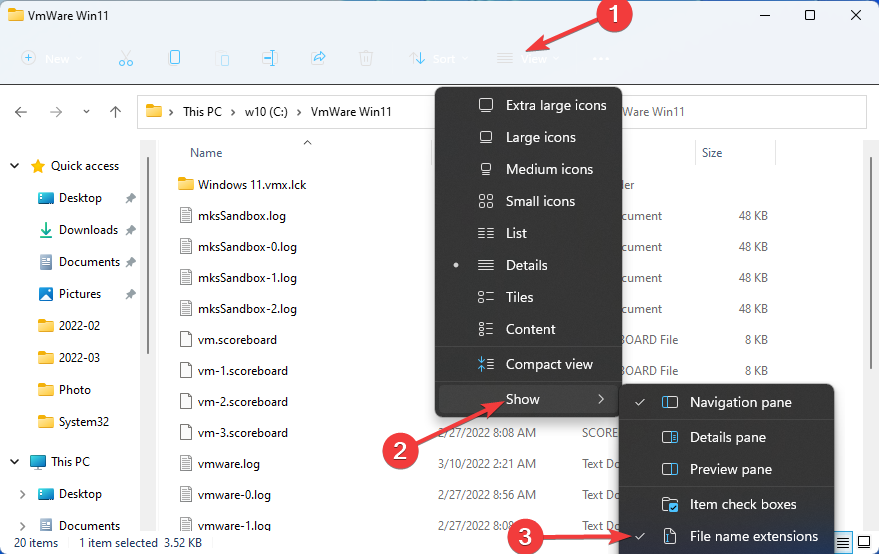Viewport: 879px width, 554px height.
Task: Select mksSandbox-0.log file
Action: tap(247, 247)
